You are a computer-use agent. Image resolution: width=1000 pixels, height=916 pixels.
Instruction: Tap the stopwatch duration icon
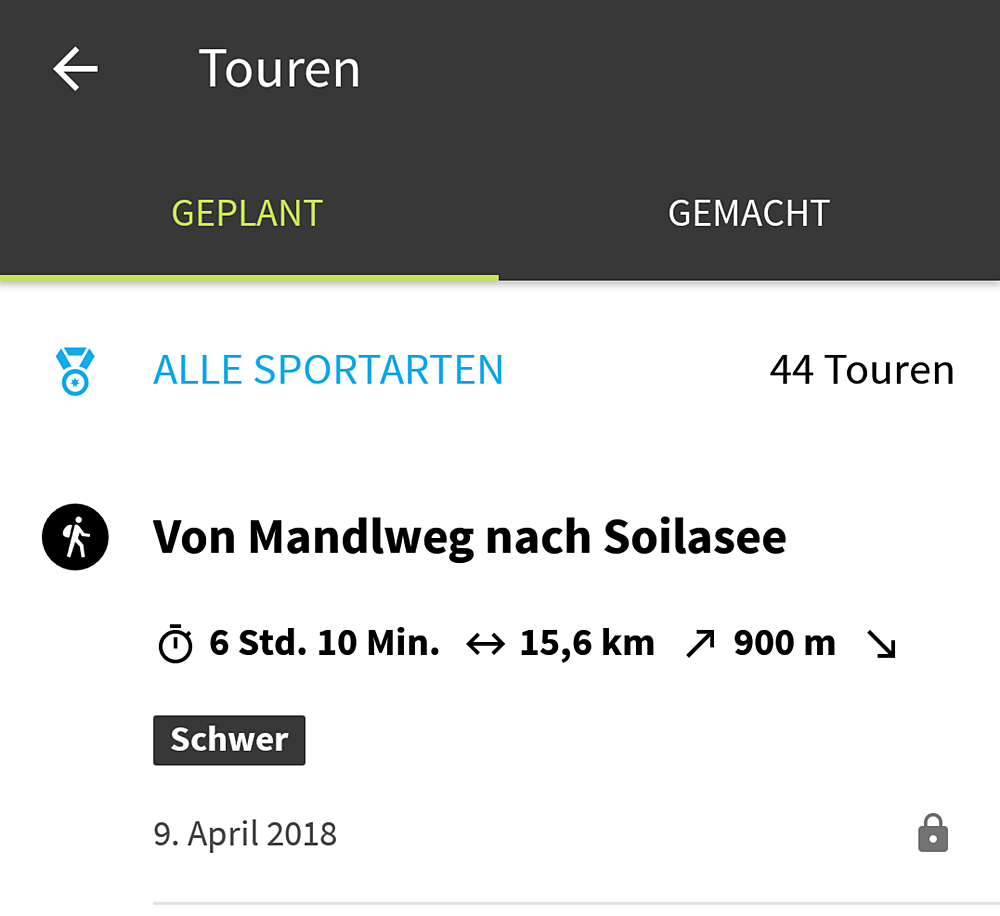175,644
